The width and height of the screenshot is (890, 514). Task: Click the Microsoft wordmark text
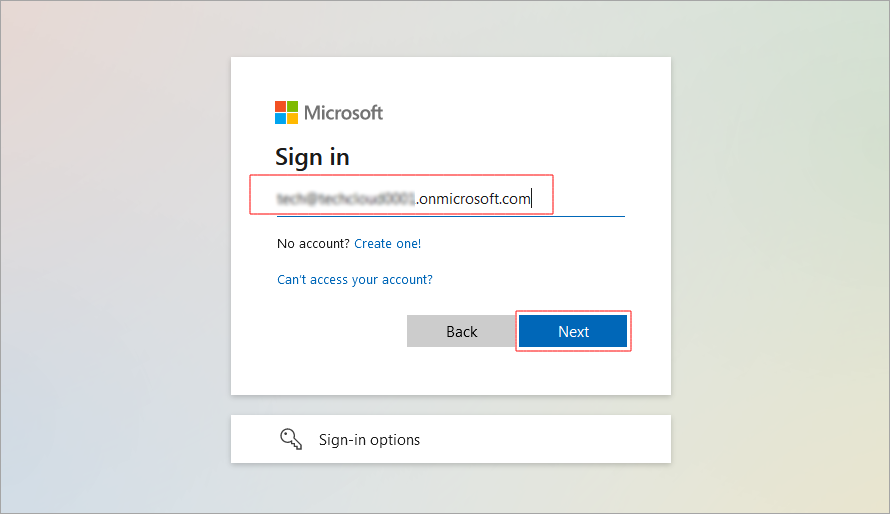pos(343,113)
